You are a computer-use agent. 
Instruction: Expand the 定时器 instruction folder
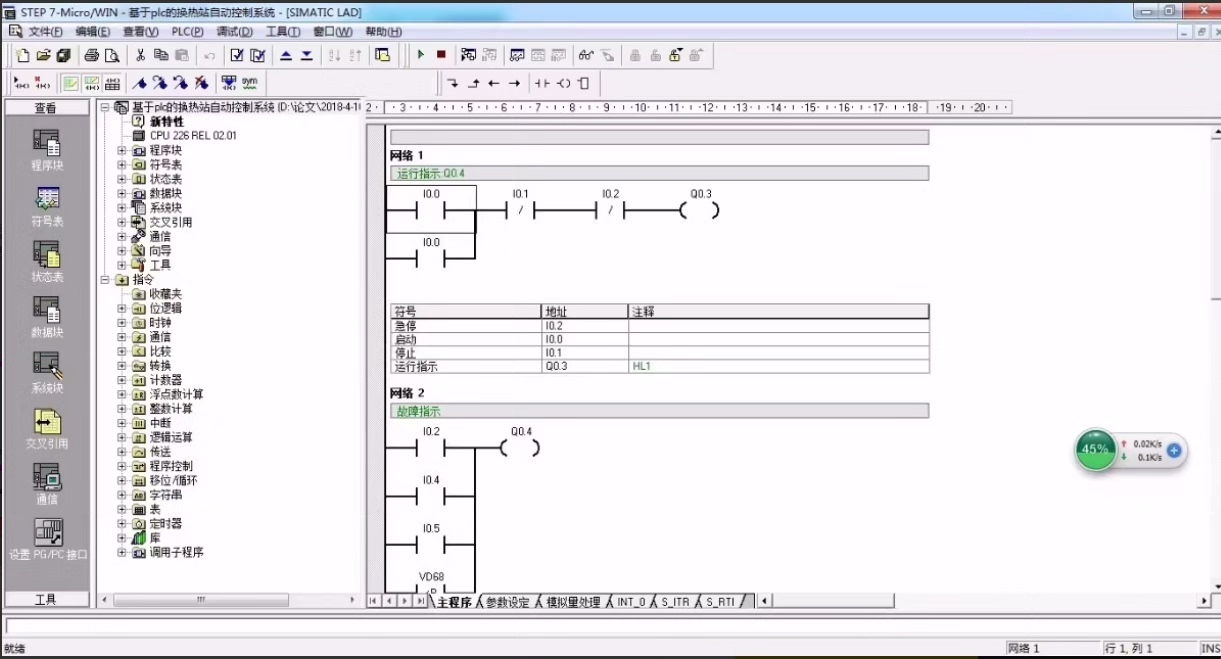click(122, 523)
